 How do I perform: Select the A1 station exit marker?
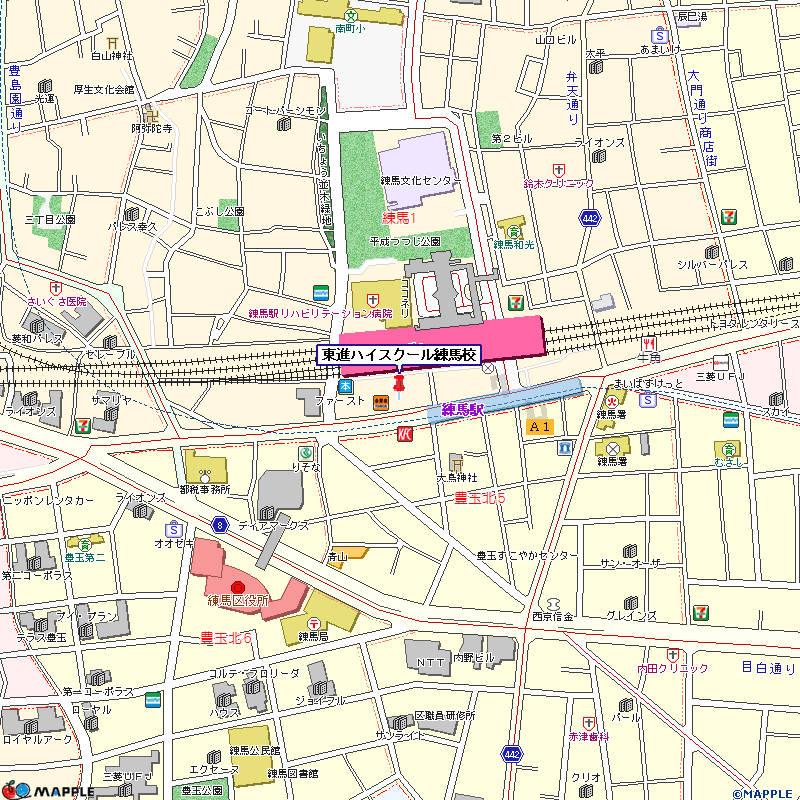click(539, 427)
